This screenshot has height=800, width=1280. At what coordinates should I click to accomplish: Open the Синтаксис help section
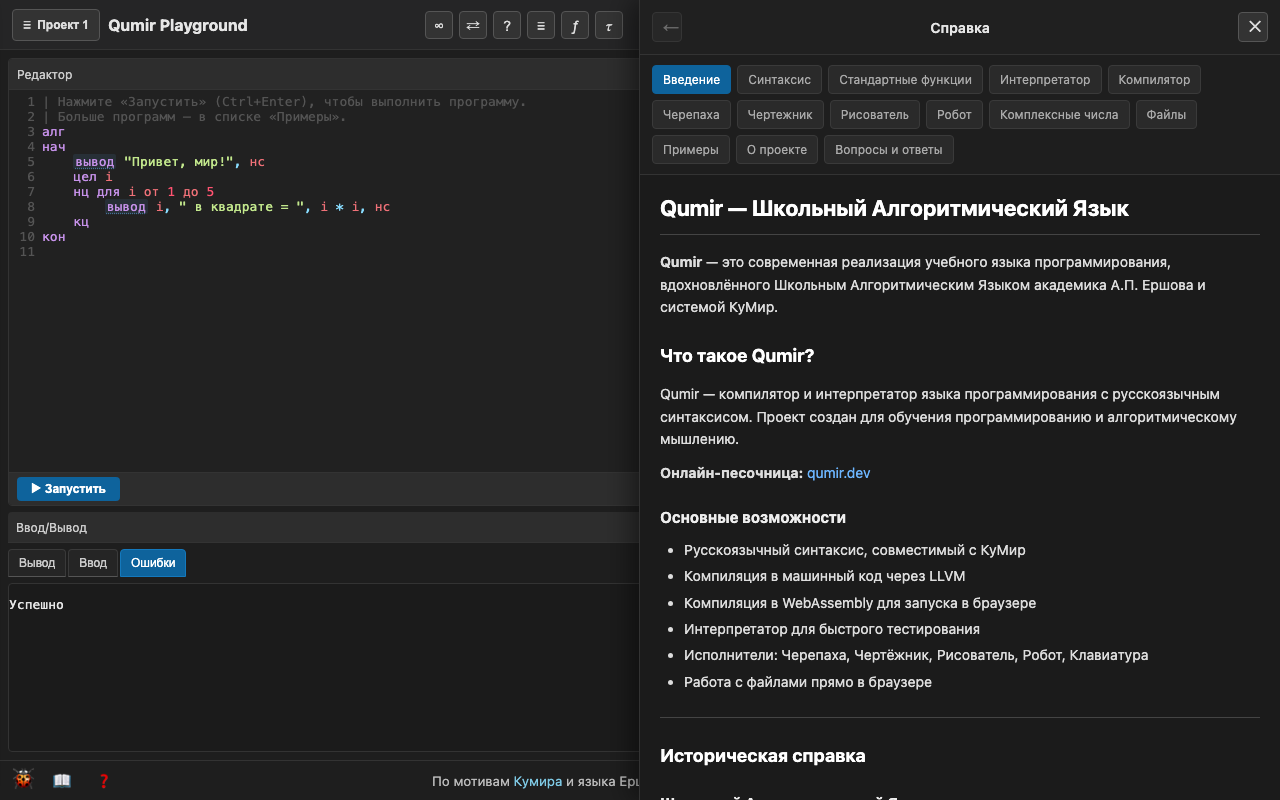pos(780,80)
